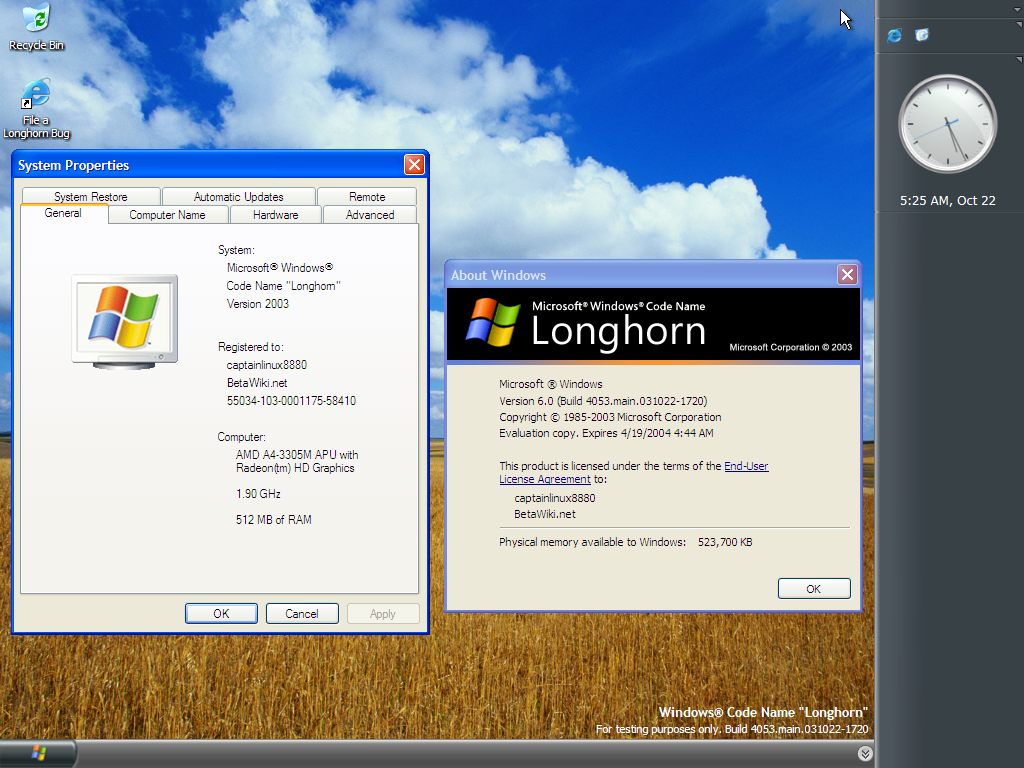Click OK in About Windows dialog

[814, 588]
